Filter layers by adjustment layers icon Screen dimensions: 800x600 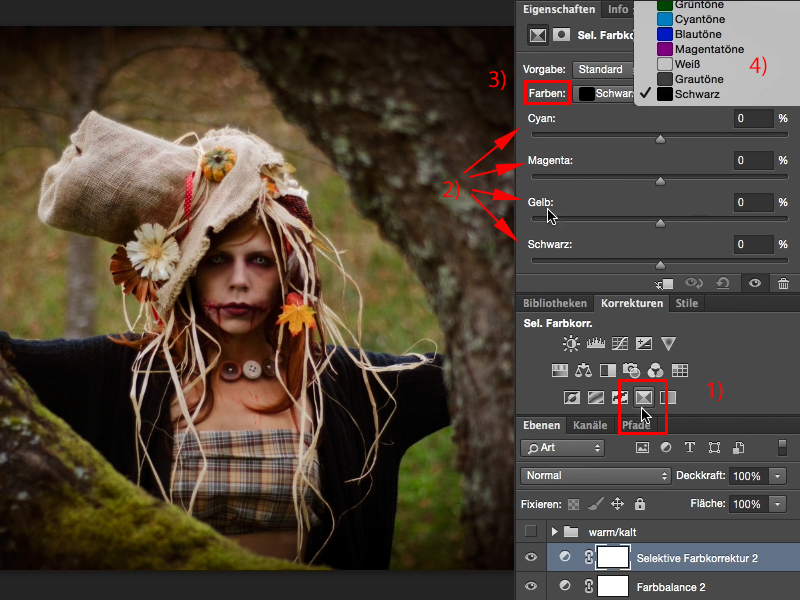(666, 447)
